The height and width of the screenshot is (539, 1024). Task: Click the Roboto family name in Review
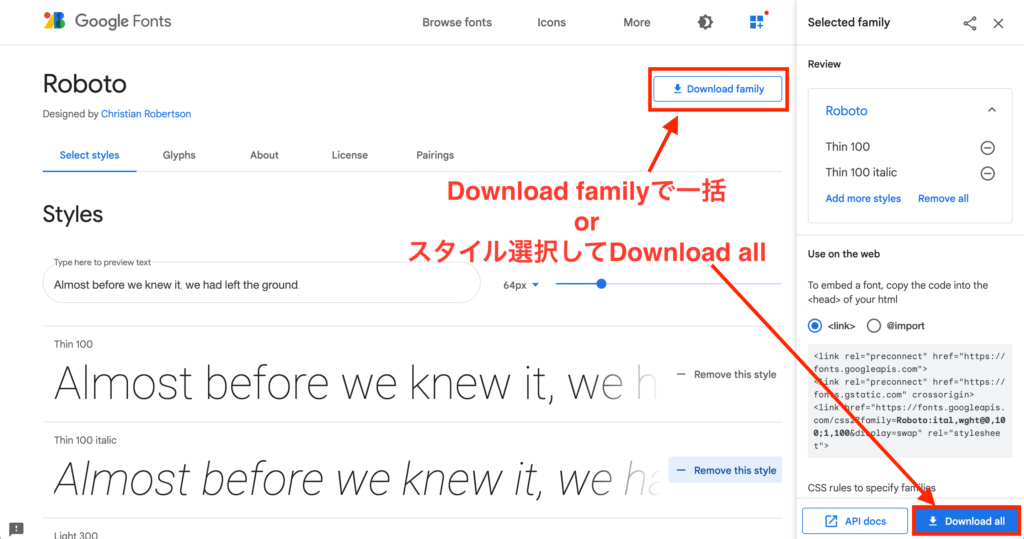point(846,111)
